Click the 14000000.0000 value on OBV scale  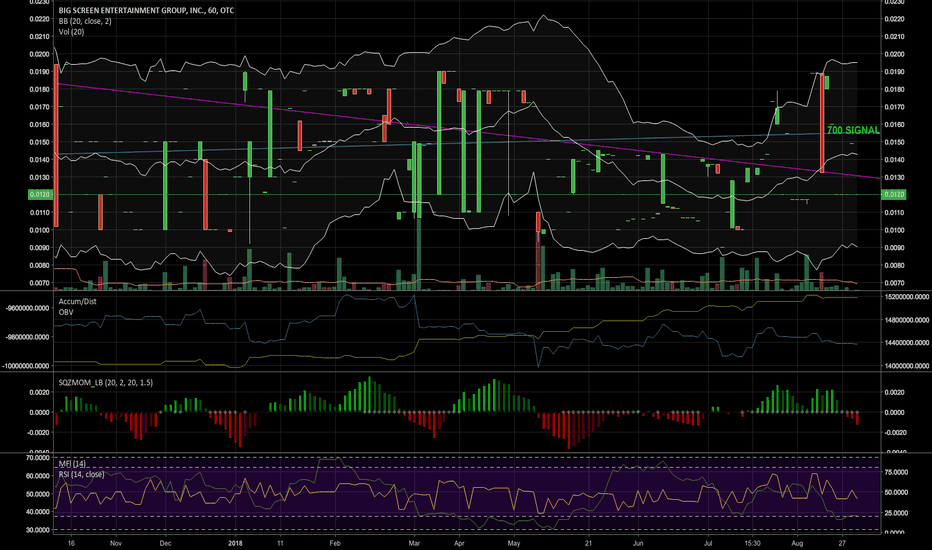pyautogui.click(x=907, y=366)
